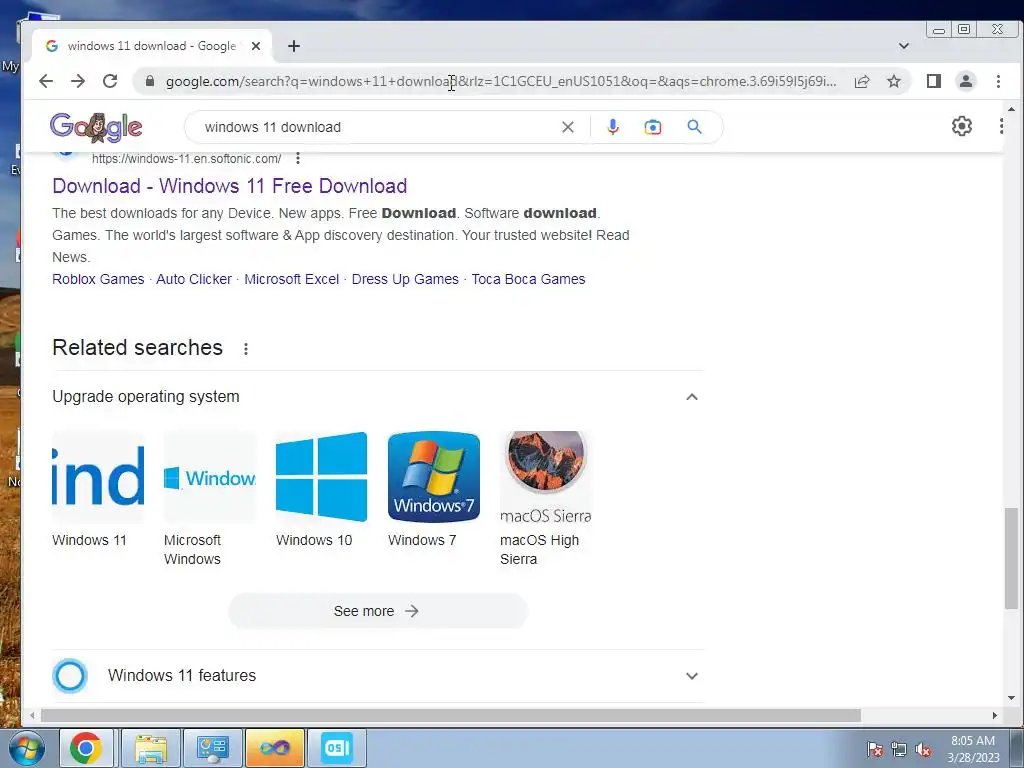Open Google quick settings gear
Viewport: 1024px width, 768px height.
(x=961, y=126)
